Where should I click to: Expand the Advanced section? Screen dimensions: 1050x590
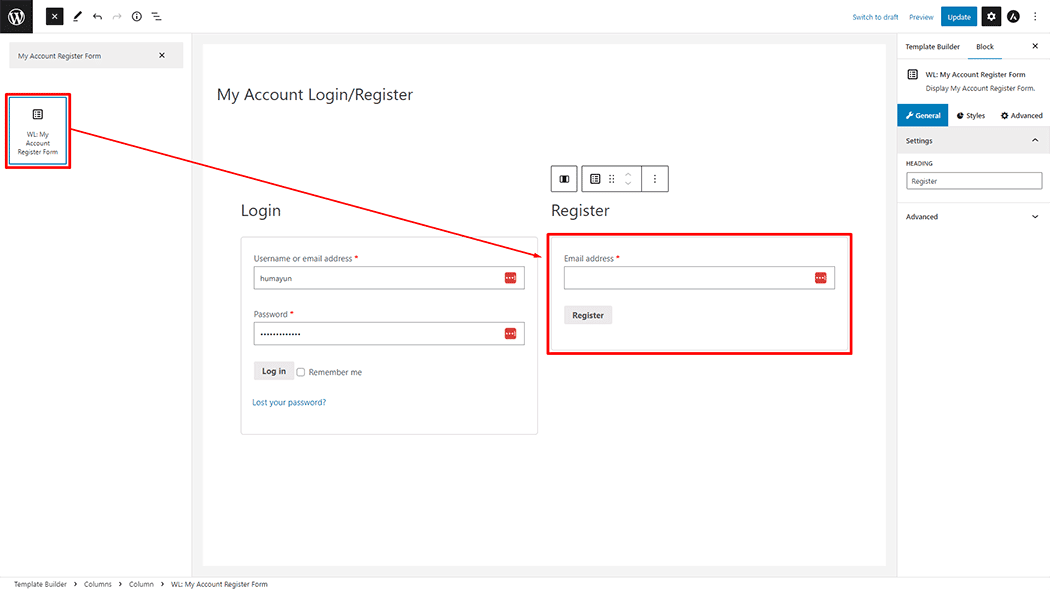[x=973, y=216]
